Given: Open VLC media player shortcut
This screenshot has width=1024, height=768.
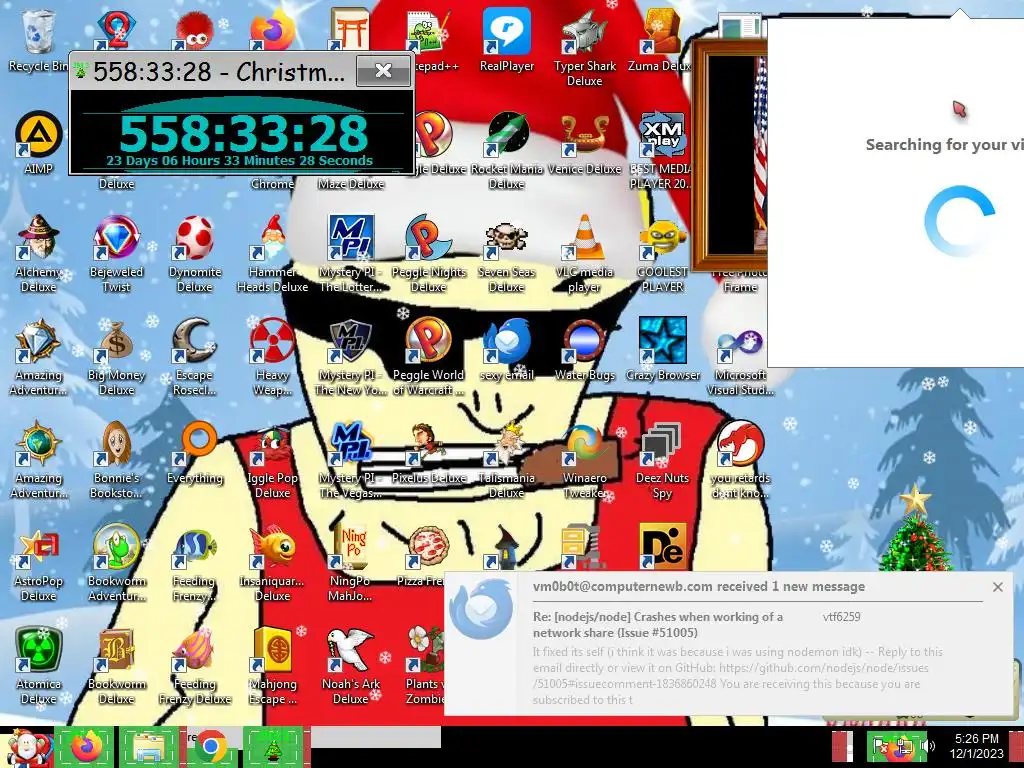Looking at the screenshot, I should pyautogui.click(x=584, y=255).
